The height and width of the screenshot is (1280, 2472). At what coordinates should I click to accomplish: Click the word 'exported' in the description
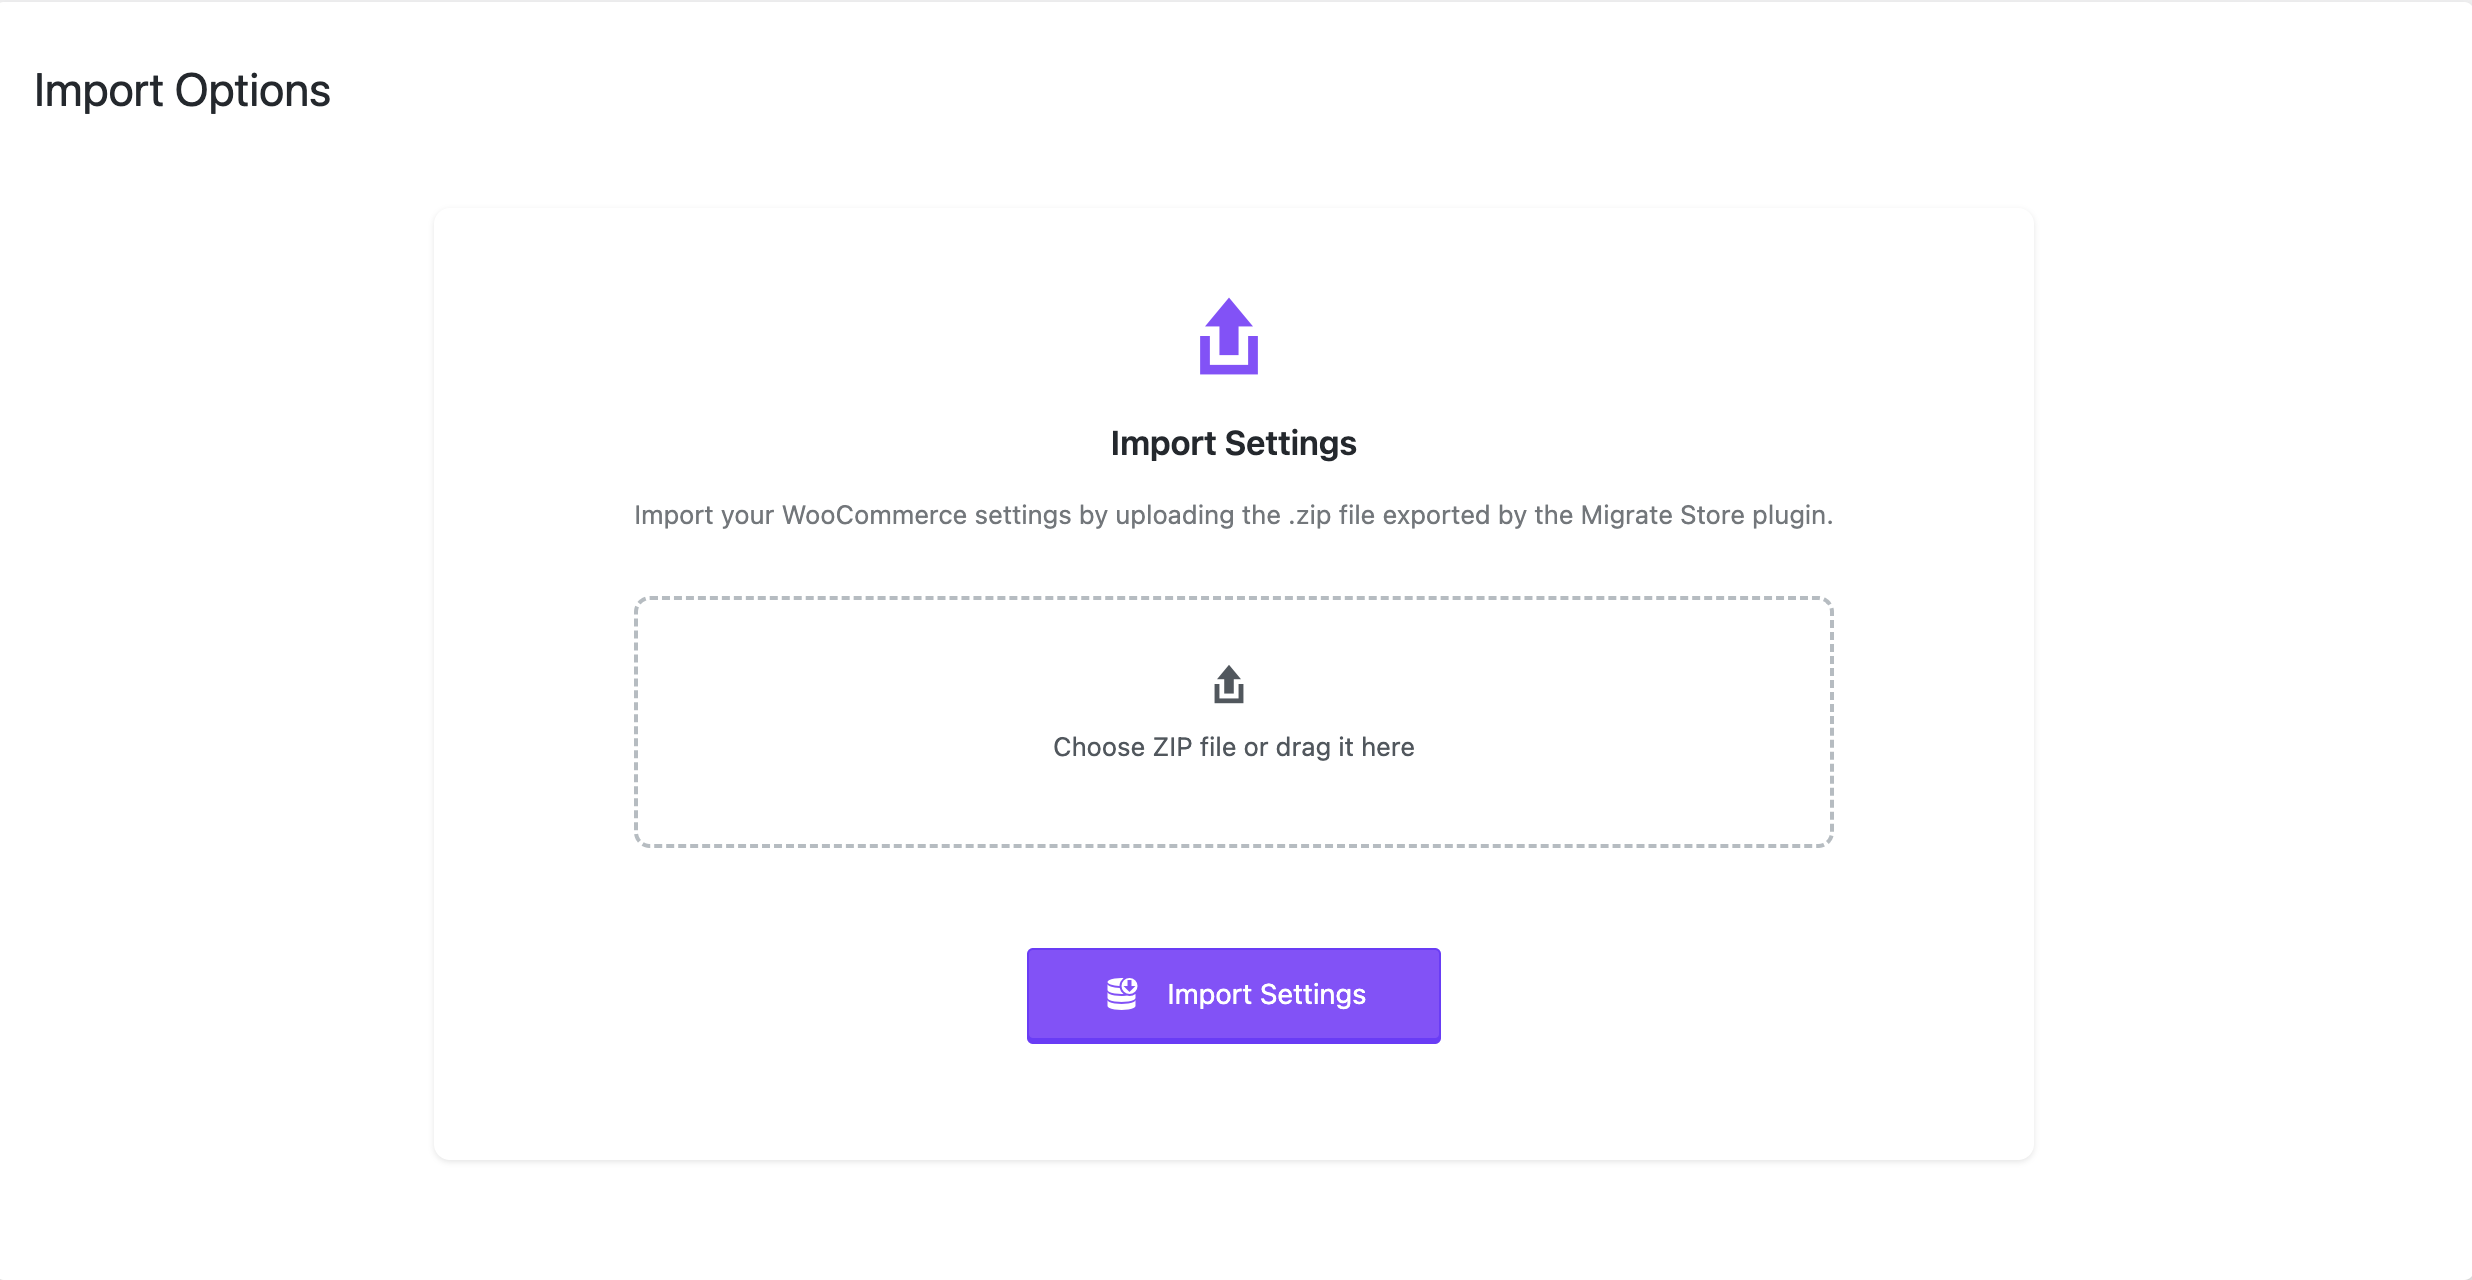coord(1436,515)
